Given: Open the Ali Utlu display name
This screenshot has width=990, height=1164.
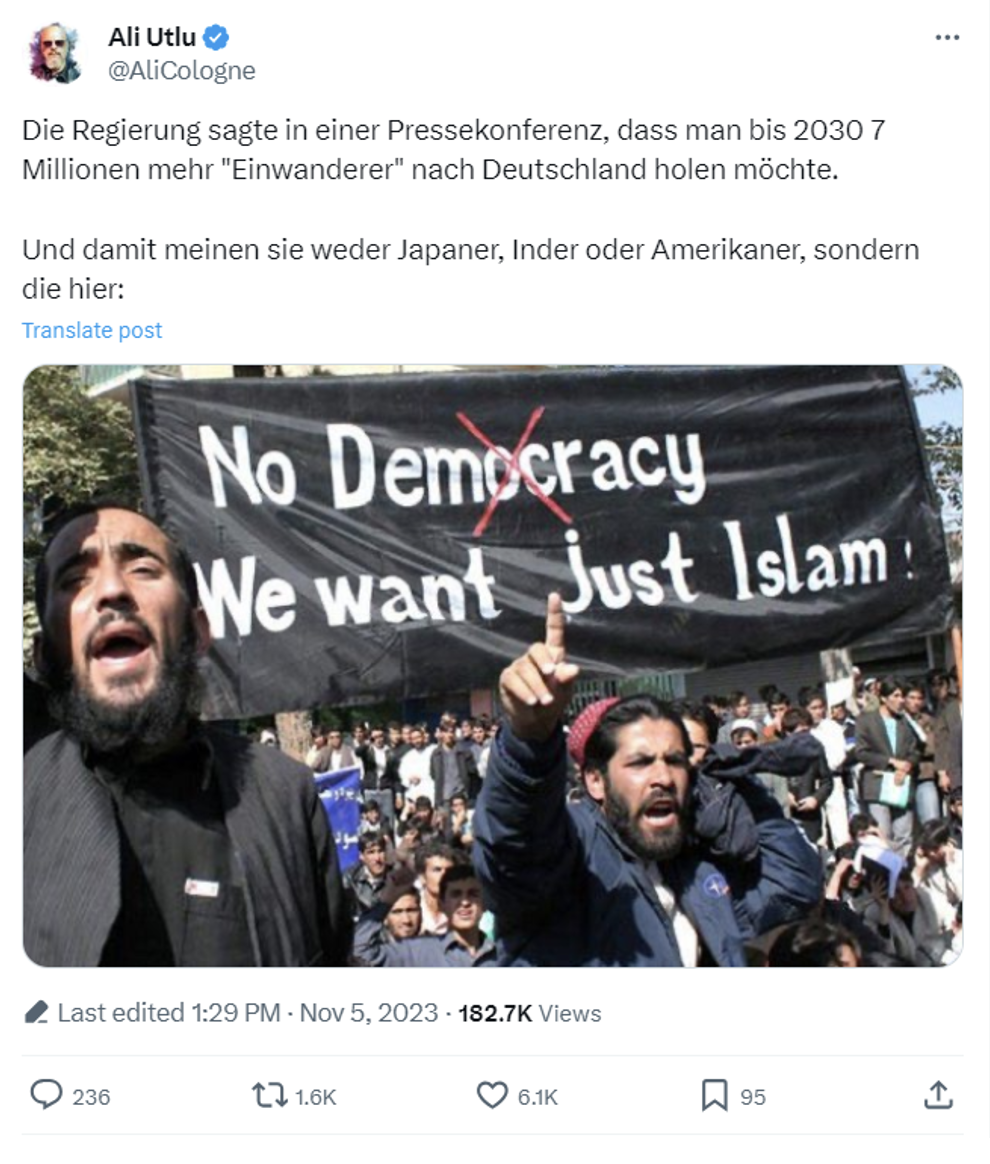Looking at the screenshot, I should (x=151, y=36).
